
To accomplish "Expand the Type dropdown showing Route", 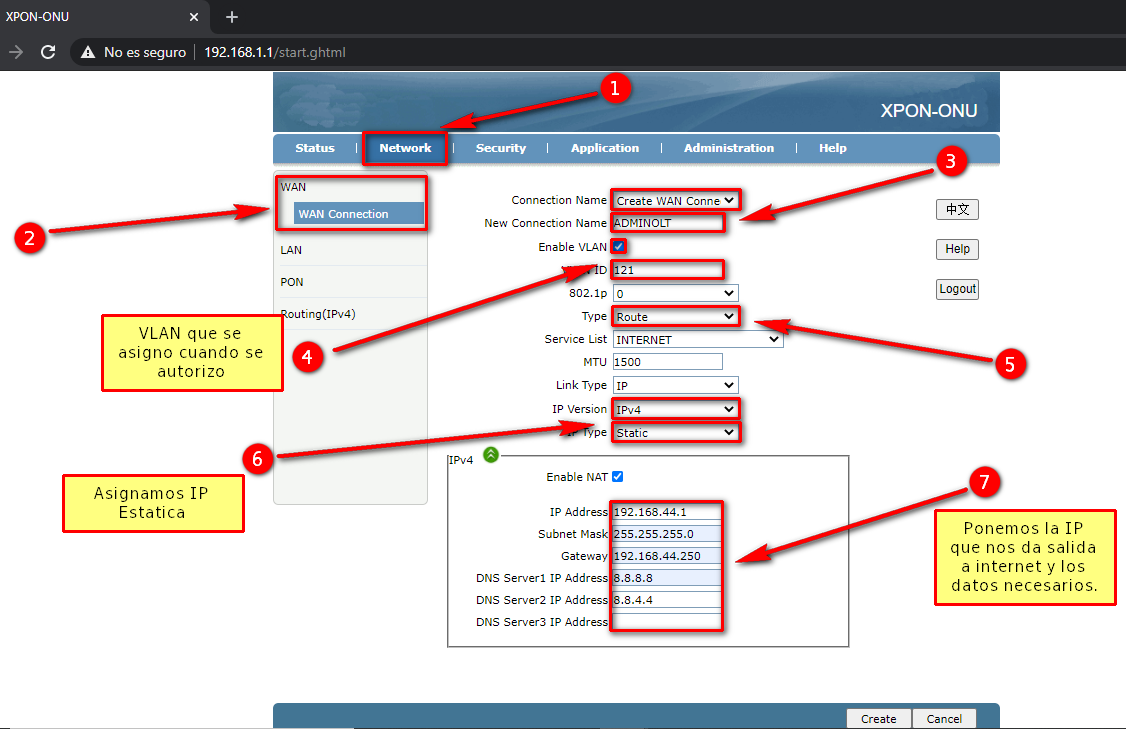I will (676, 317).
